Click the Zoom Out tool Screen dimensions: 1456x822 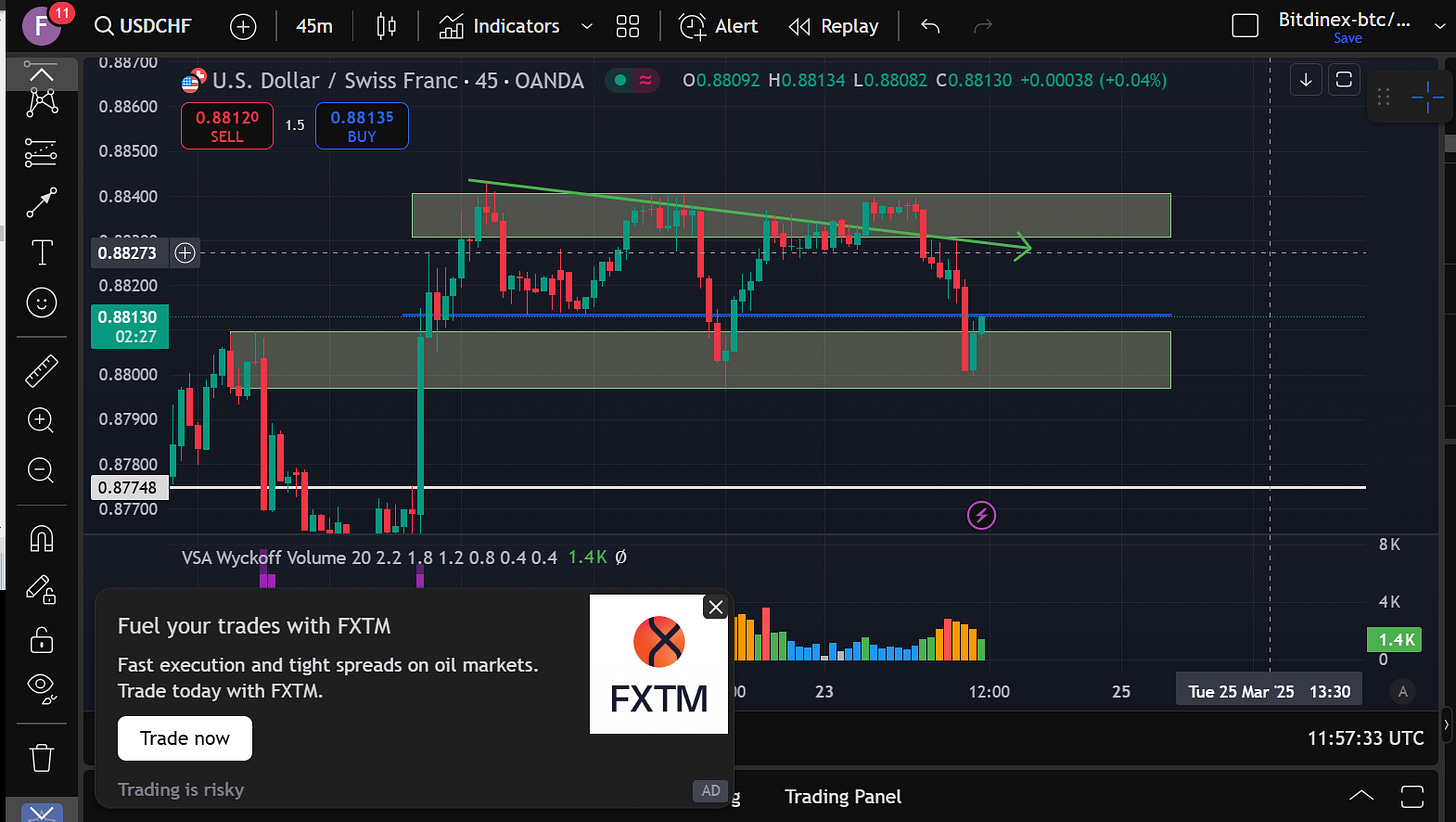pyautogui.click(x=42, y=470)
